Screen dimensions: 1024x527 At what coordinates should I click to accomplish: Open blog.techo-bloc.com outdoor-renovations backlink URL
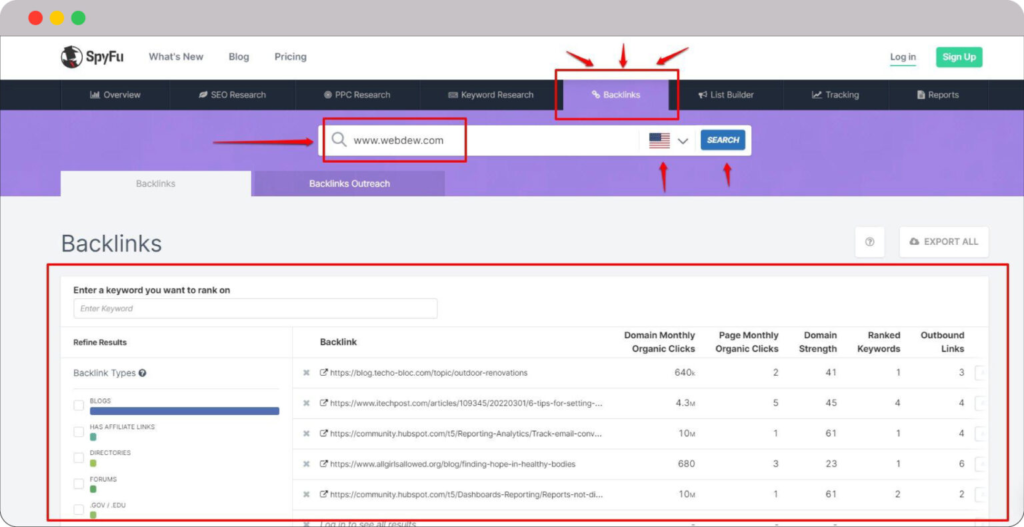[428, 373]
